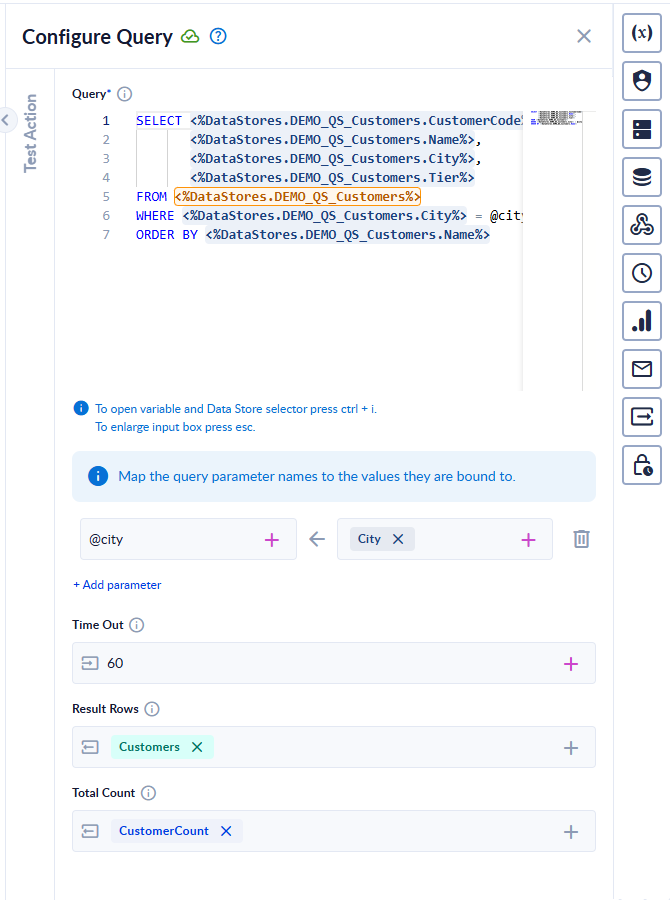
Task: Open the server connections panel icon
Action: 642,129
